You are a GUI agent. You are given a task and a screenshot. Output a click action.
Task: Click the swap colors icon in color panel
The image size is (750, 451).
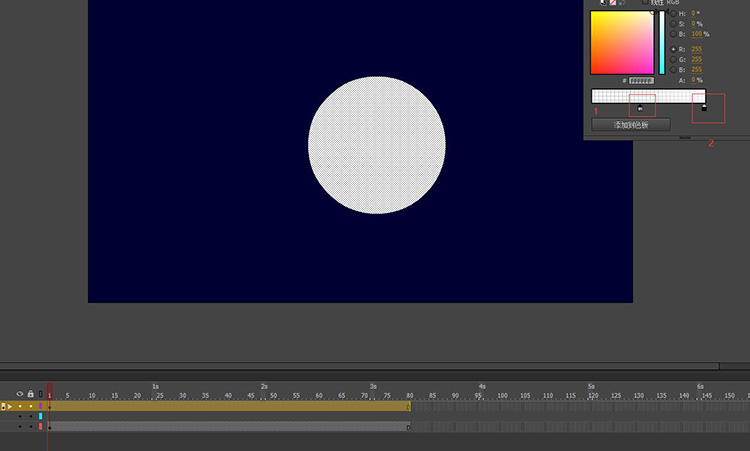pos(622,2)
